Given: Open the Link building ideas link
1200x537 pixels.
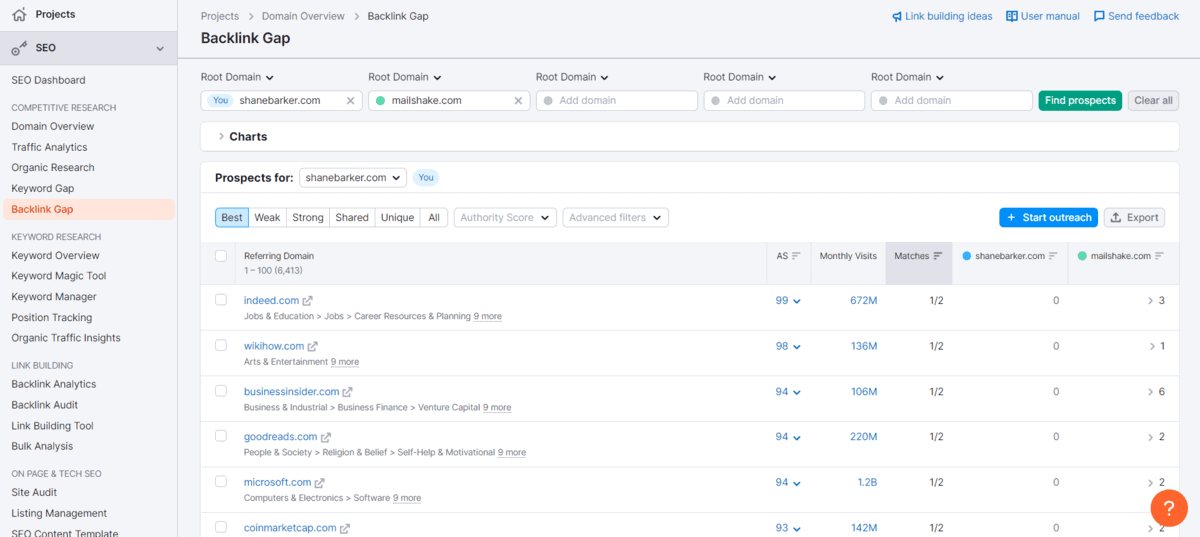Looking at the screenshot, I should pos(942,17).
